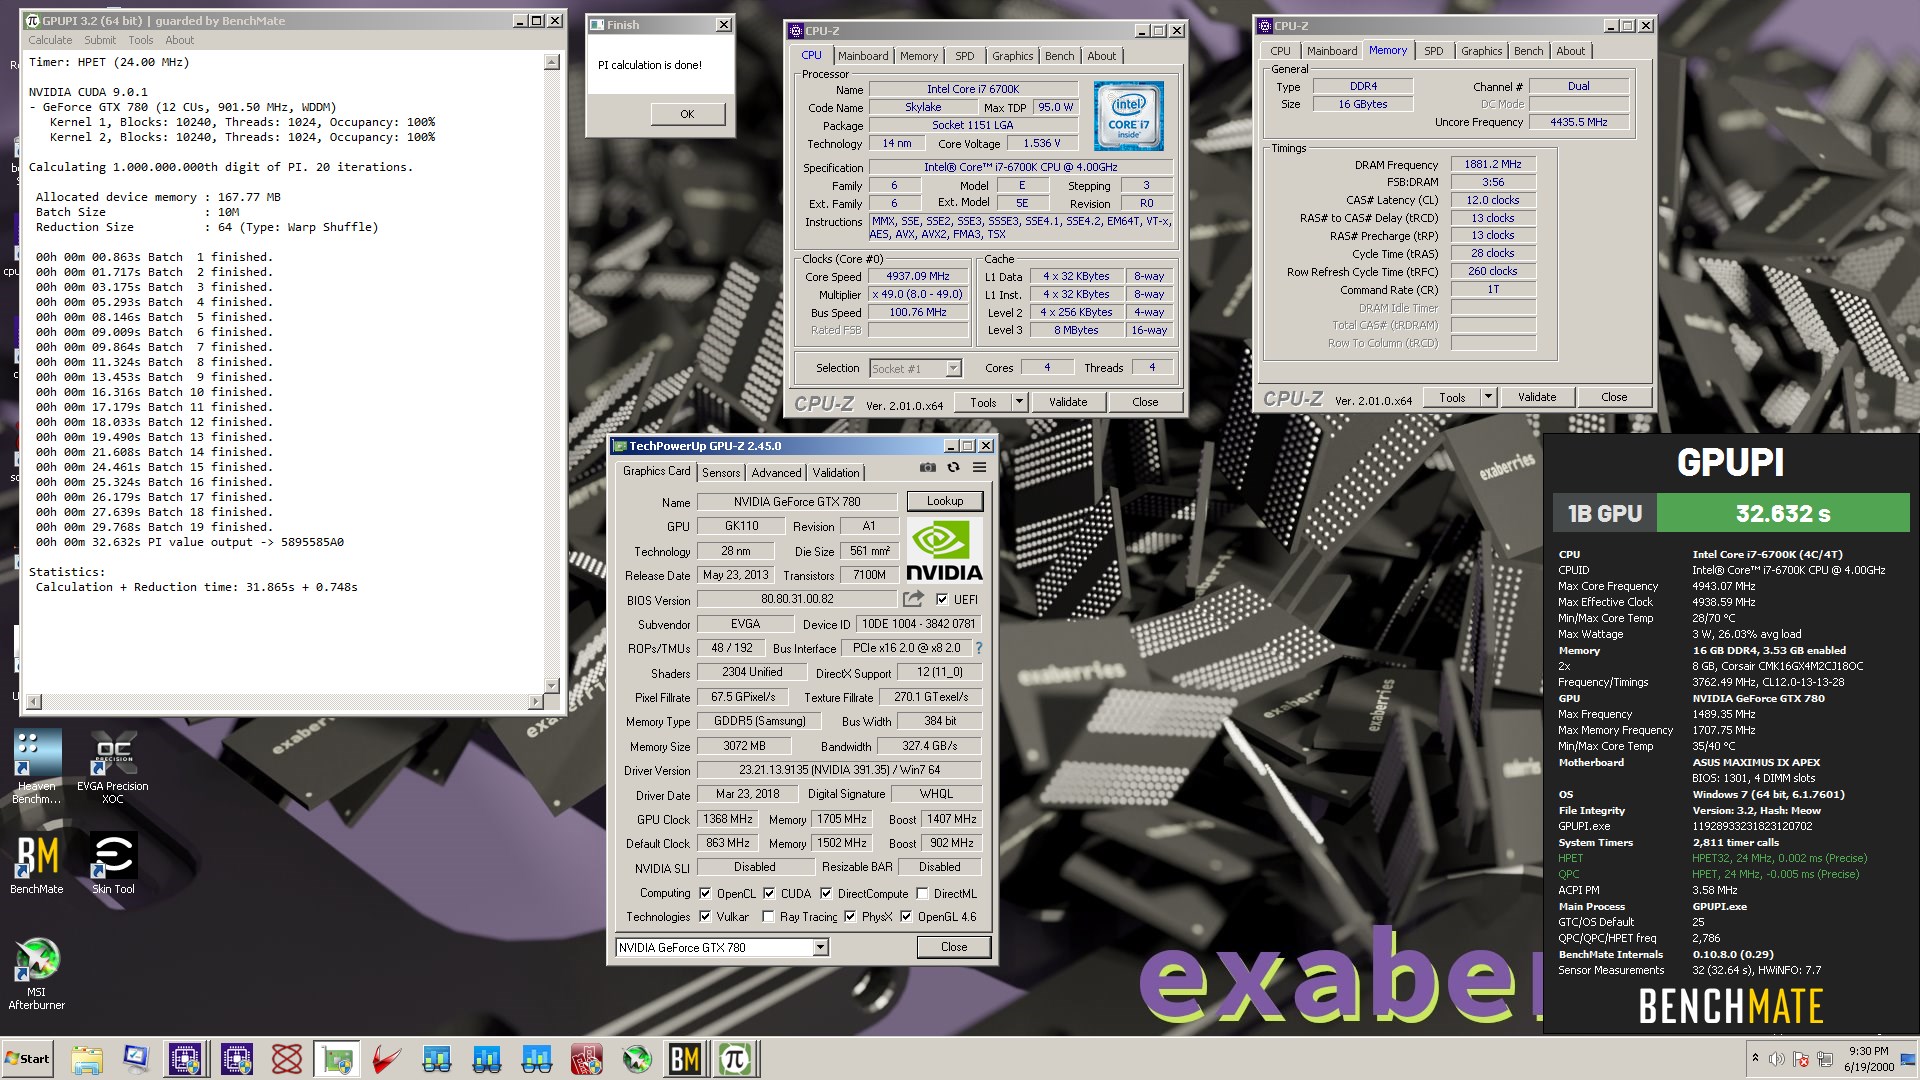Take a GPU-Z screenshot with camera icon
The image size is (1920, 1080).
[x=928, y=468]
